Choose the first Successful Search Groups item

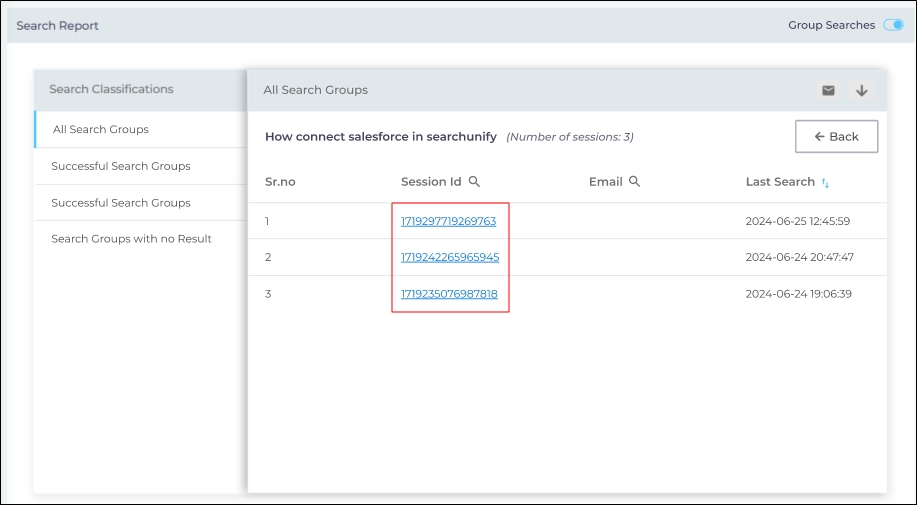[x=121, y=166]
